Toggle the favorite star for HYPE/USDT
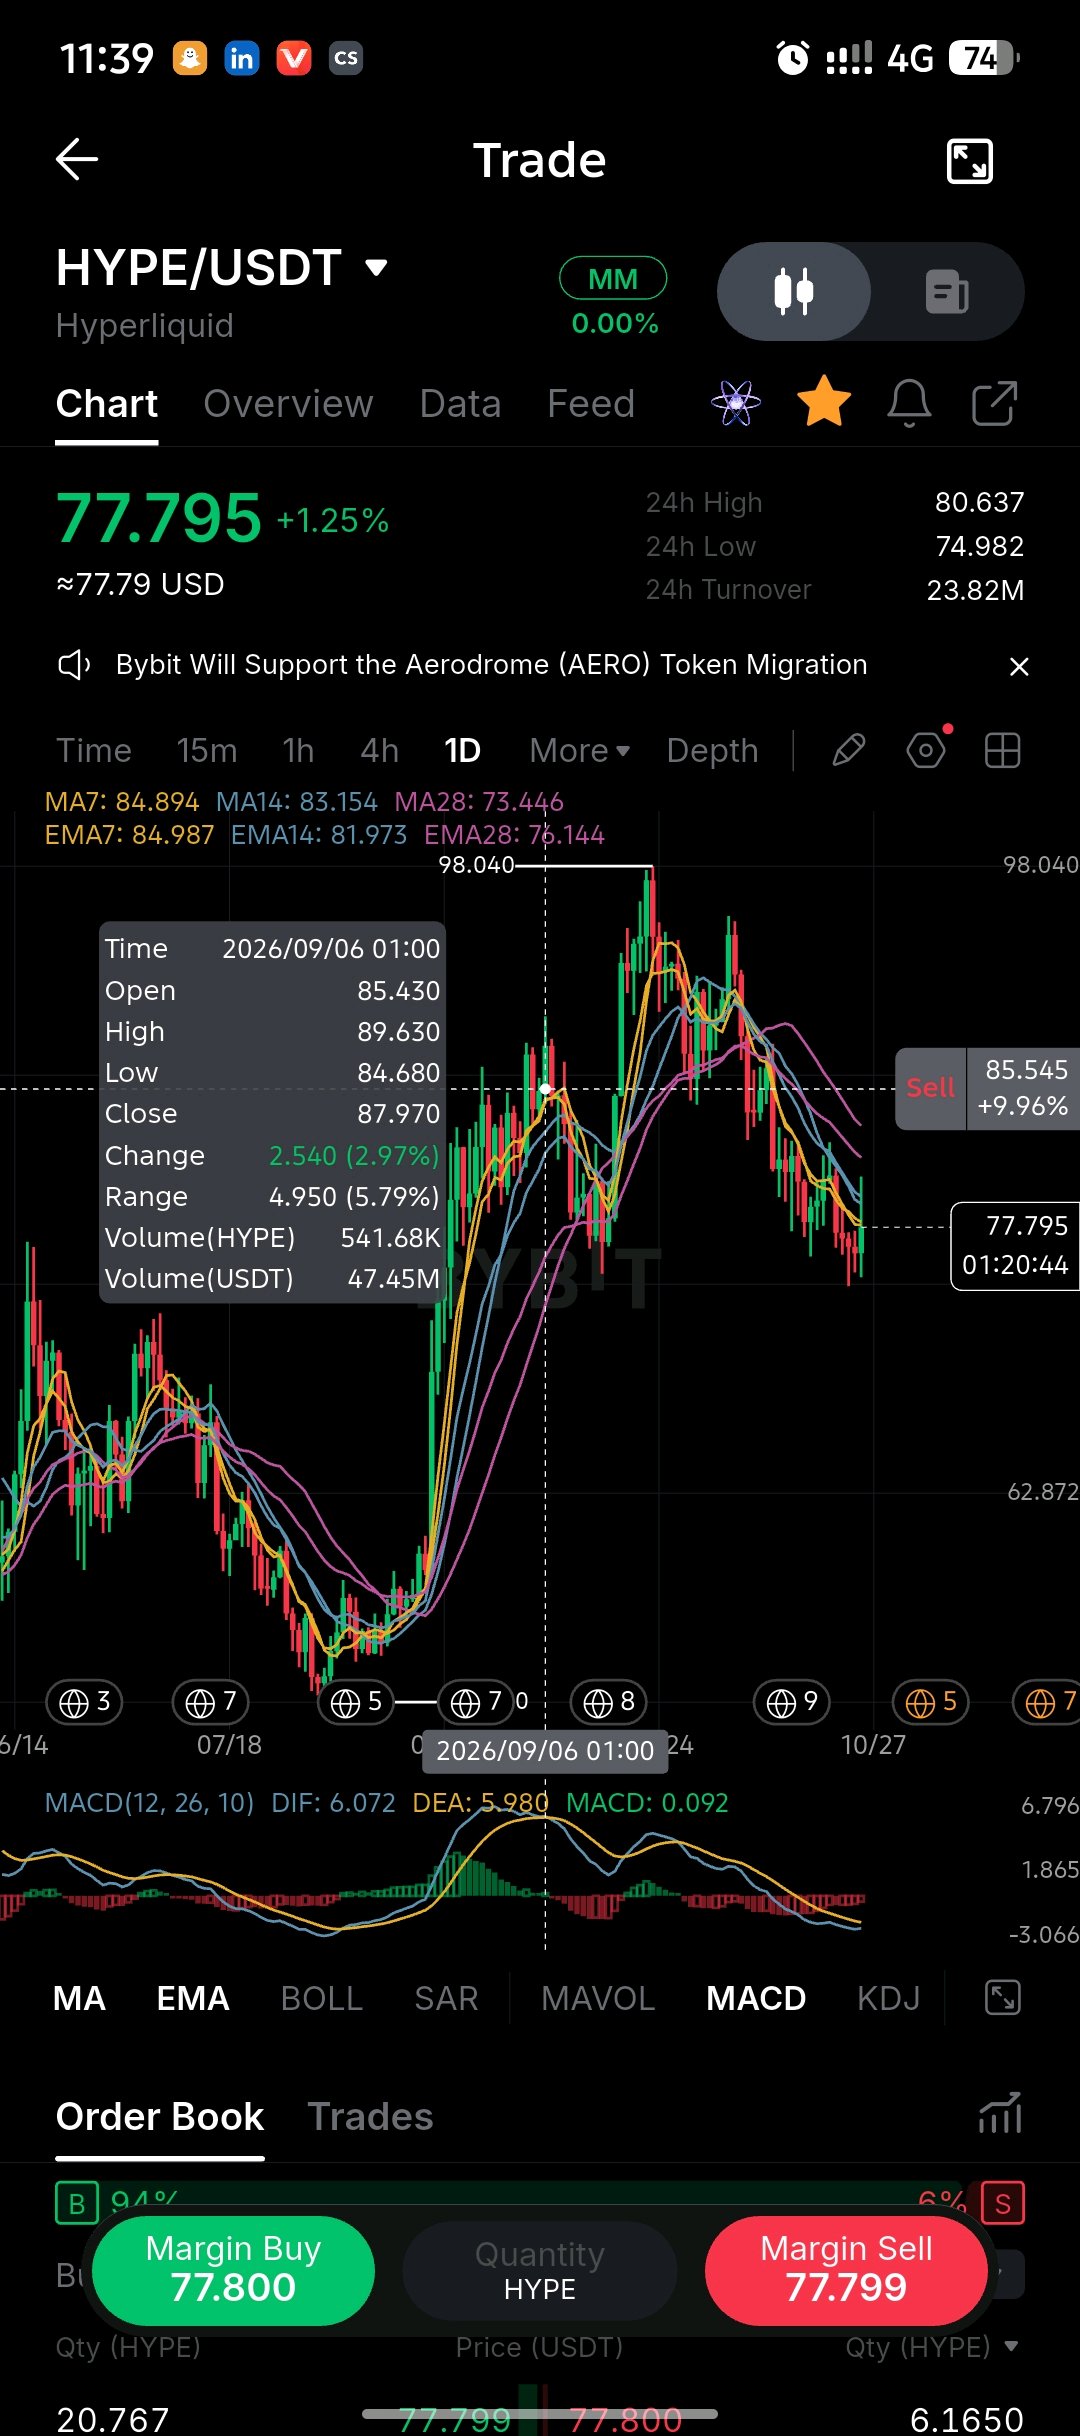1080x2436 pixels. coord(824,401)
